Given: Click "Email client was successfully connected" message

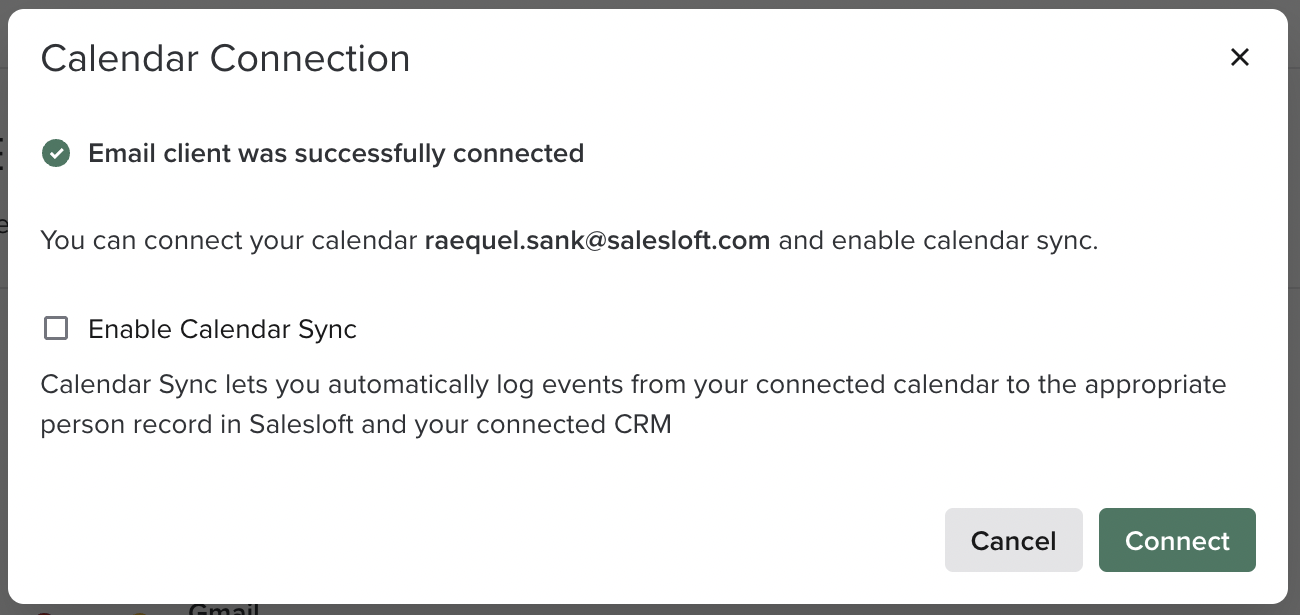Looking at the screenshot, I should 336,153.
